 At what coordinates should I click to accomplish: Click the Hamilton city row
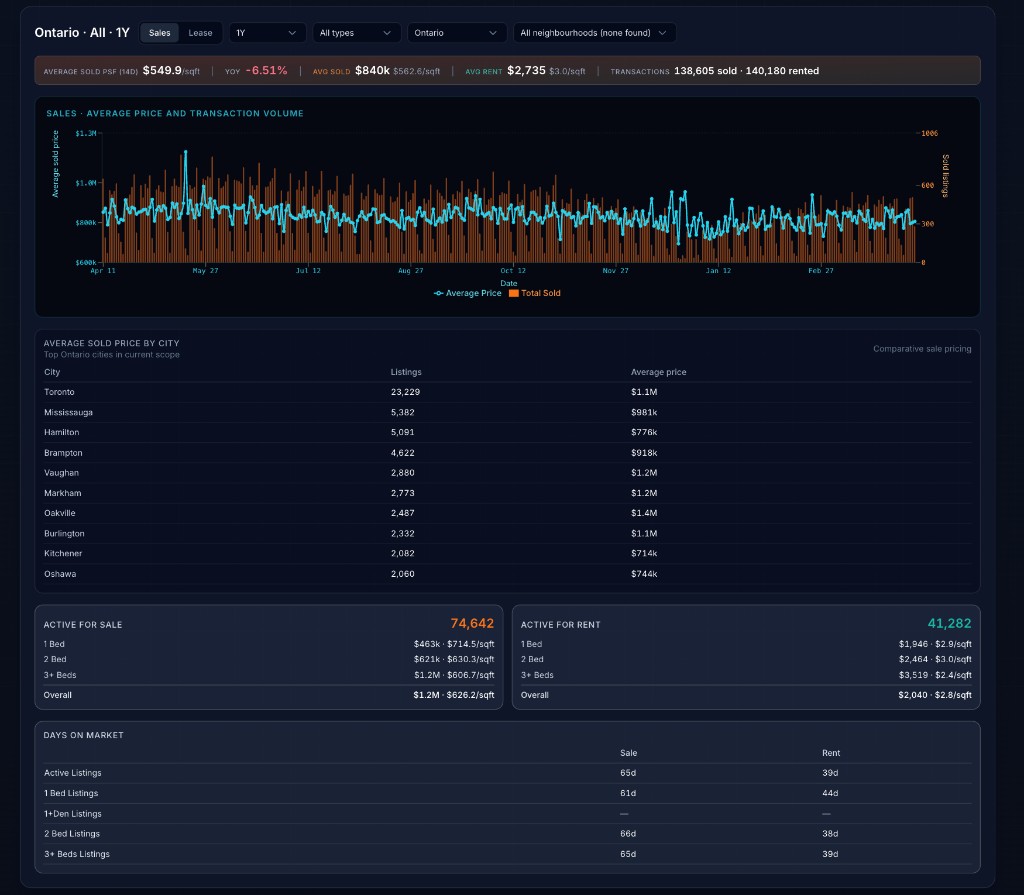tap(507, 432)
